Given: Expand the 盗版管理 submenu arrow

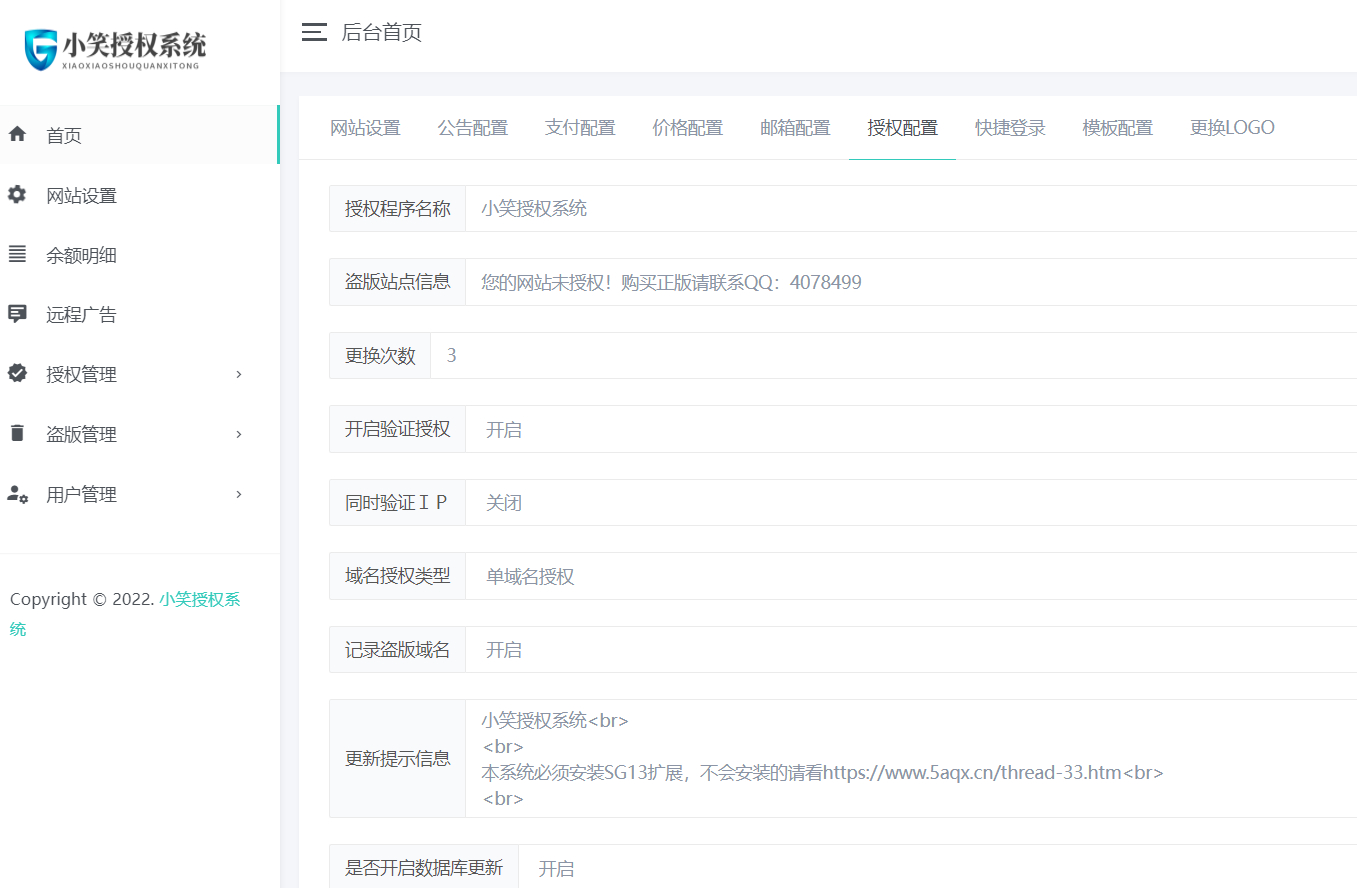Looking at the screenshot, I should pos(238,434).
